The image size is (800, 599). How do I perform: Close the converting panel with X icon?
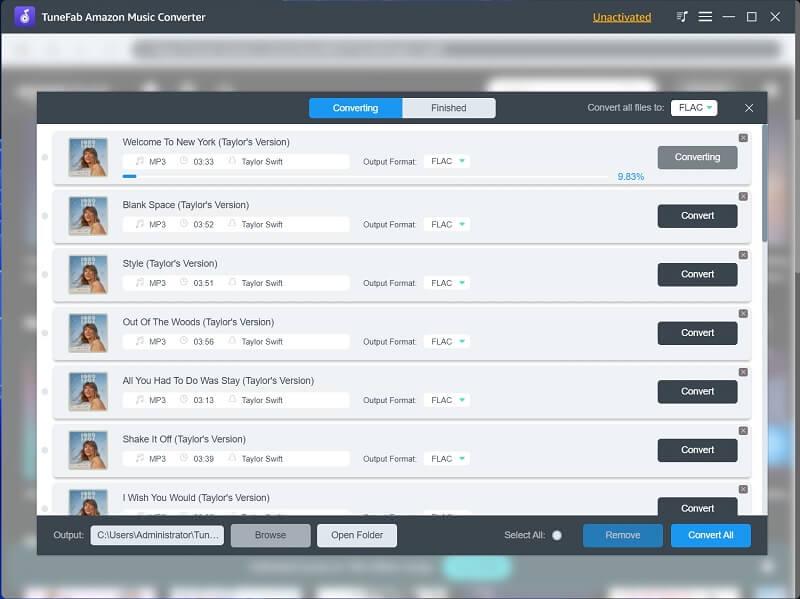coord(749,108)
